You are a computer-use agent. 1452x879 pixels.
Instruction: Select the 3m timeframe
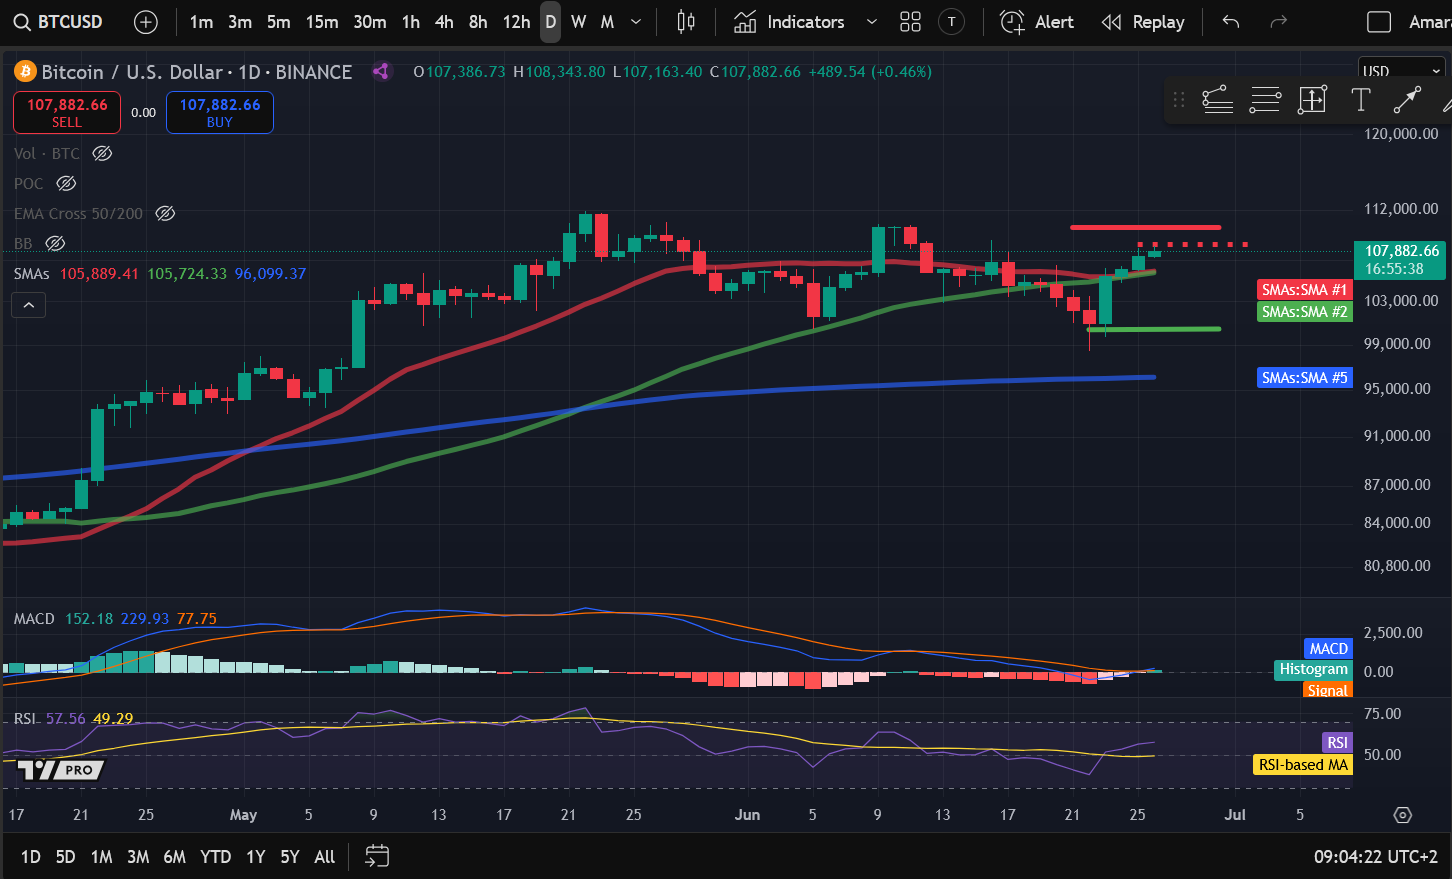tap(240, 22)
